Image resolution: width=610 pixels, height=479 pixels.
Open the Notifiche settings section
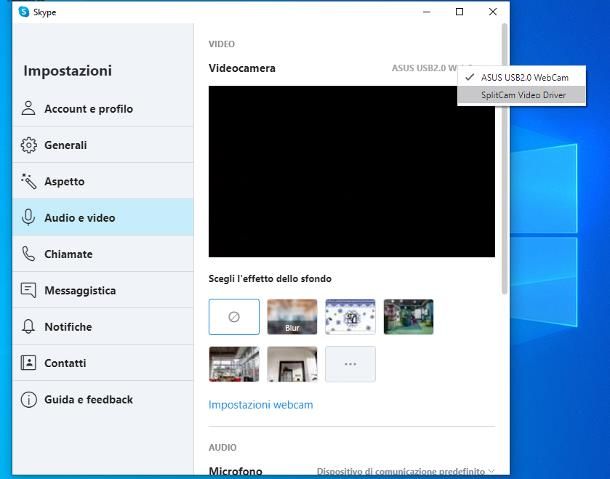(103, 326)
